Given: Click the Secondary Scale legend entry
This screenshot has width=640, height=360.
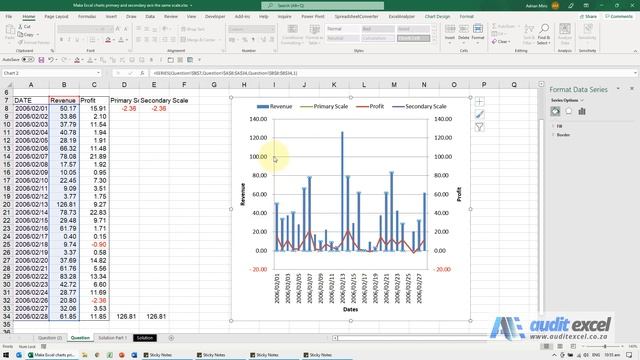Looking at the screenshot, I should [419, 106].
